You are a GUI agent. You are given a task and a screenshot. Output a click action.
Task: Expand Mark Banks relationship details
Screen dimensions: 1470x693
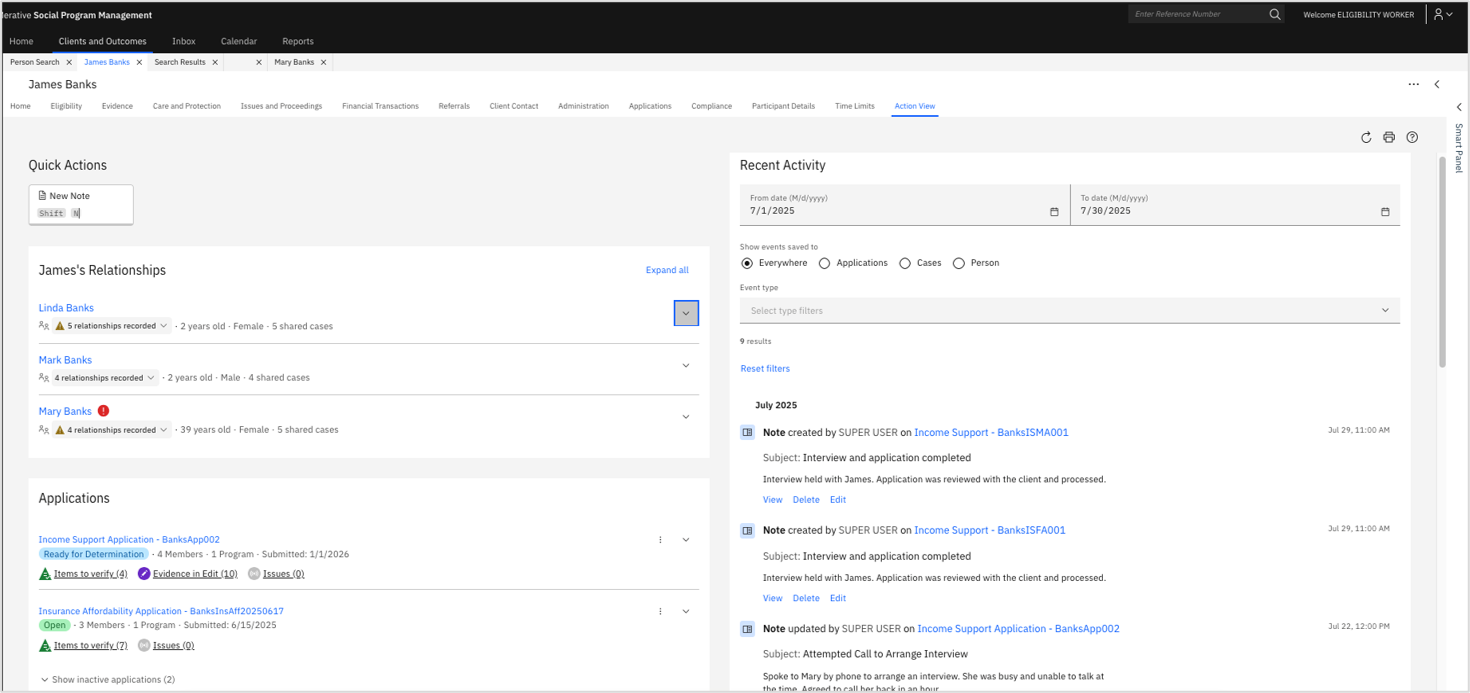(x=686, y=365)
